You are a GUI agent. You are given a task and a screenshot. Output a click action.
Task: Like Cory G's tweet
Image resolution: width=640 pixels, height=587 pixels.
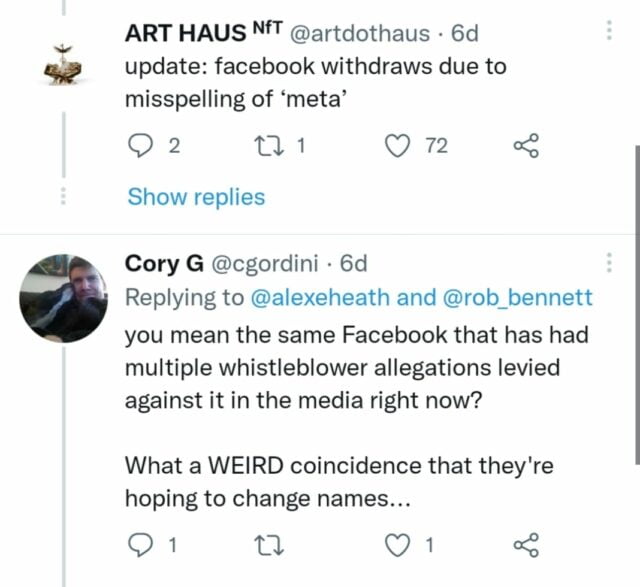(400, 545)
